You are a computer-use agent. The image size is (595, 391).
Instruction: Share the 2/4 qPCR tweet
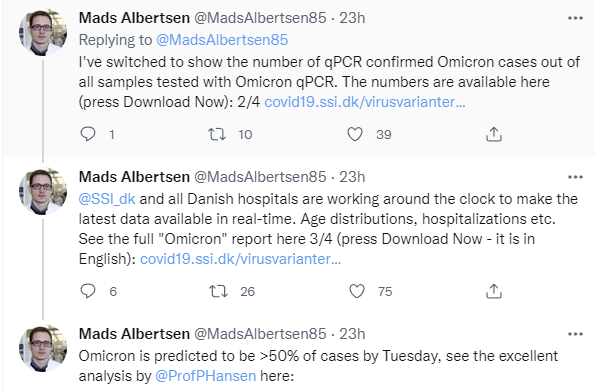point(494,134)
